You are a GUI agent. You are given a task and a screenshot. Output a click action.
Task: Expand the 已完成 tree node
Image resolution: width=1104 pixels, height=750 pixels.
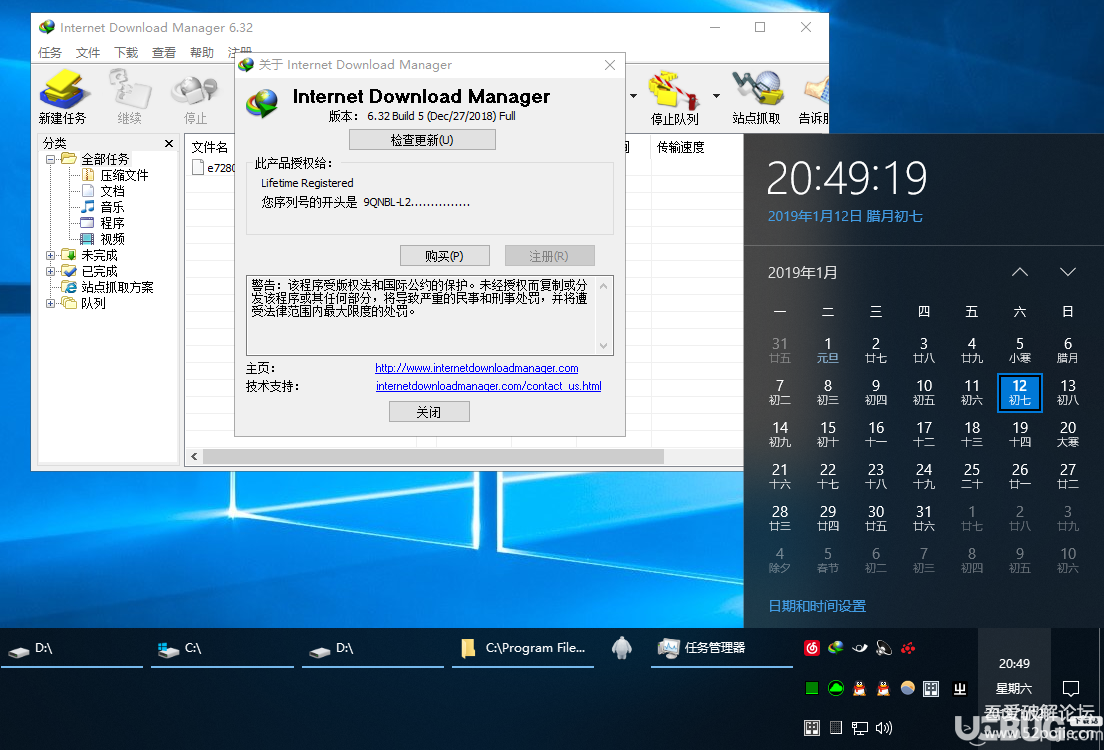click(x=51, y=271)
